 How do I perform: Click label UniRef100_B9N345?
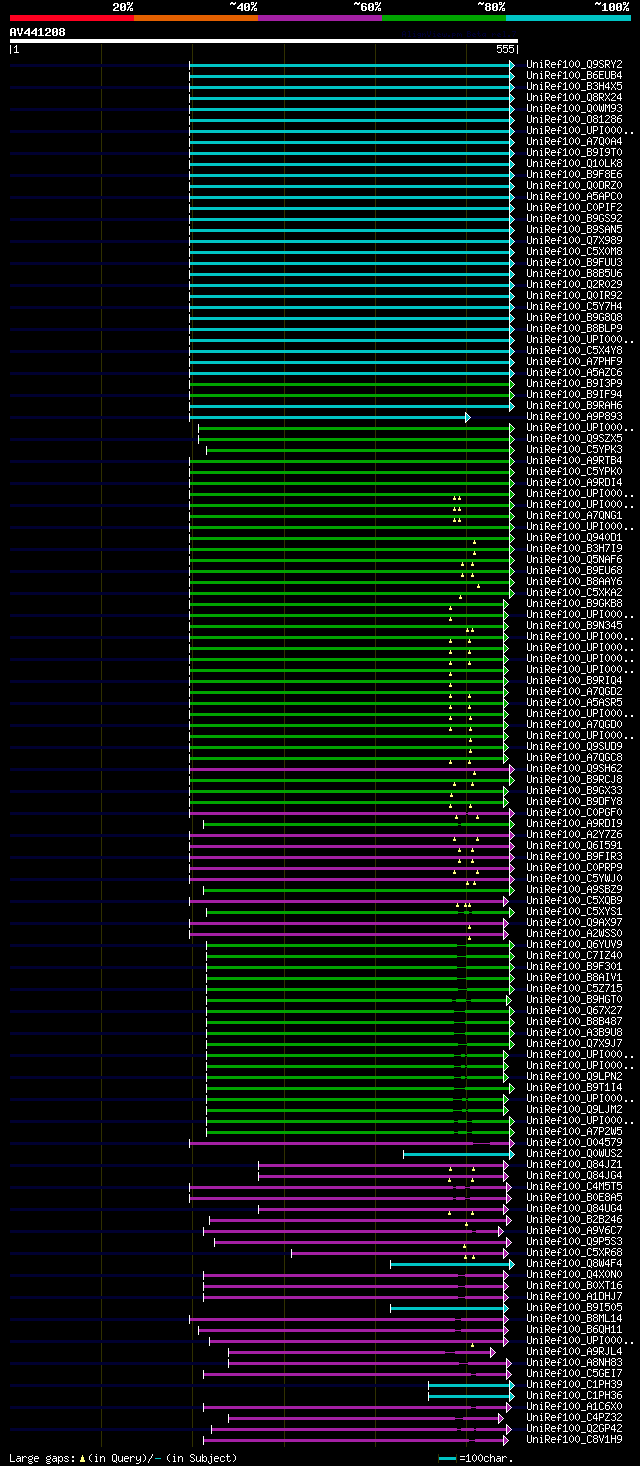pos(574,625)
